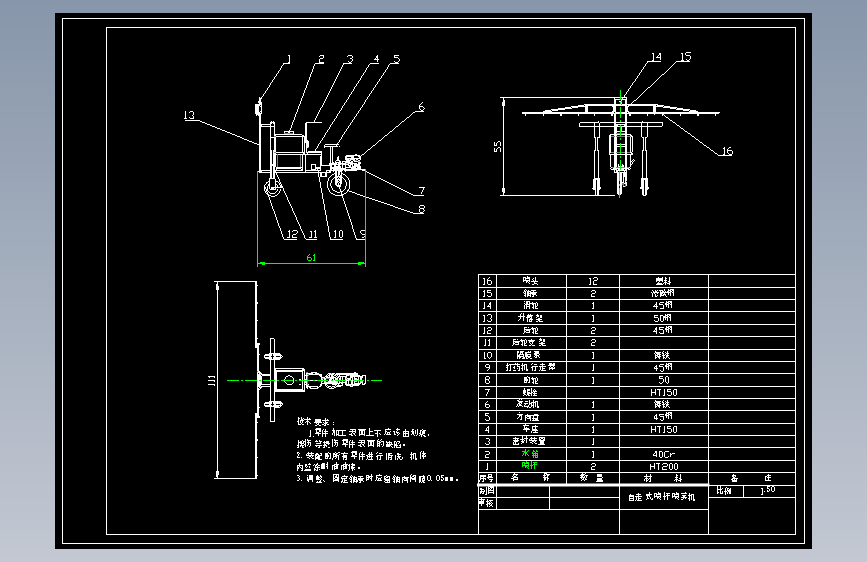Screen dimensions: 867x562
Task: Click the 材料 column header
Action: click(x=663, y=478)
